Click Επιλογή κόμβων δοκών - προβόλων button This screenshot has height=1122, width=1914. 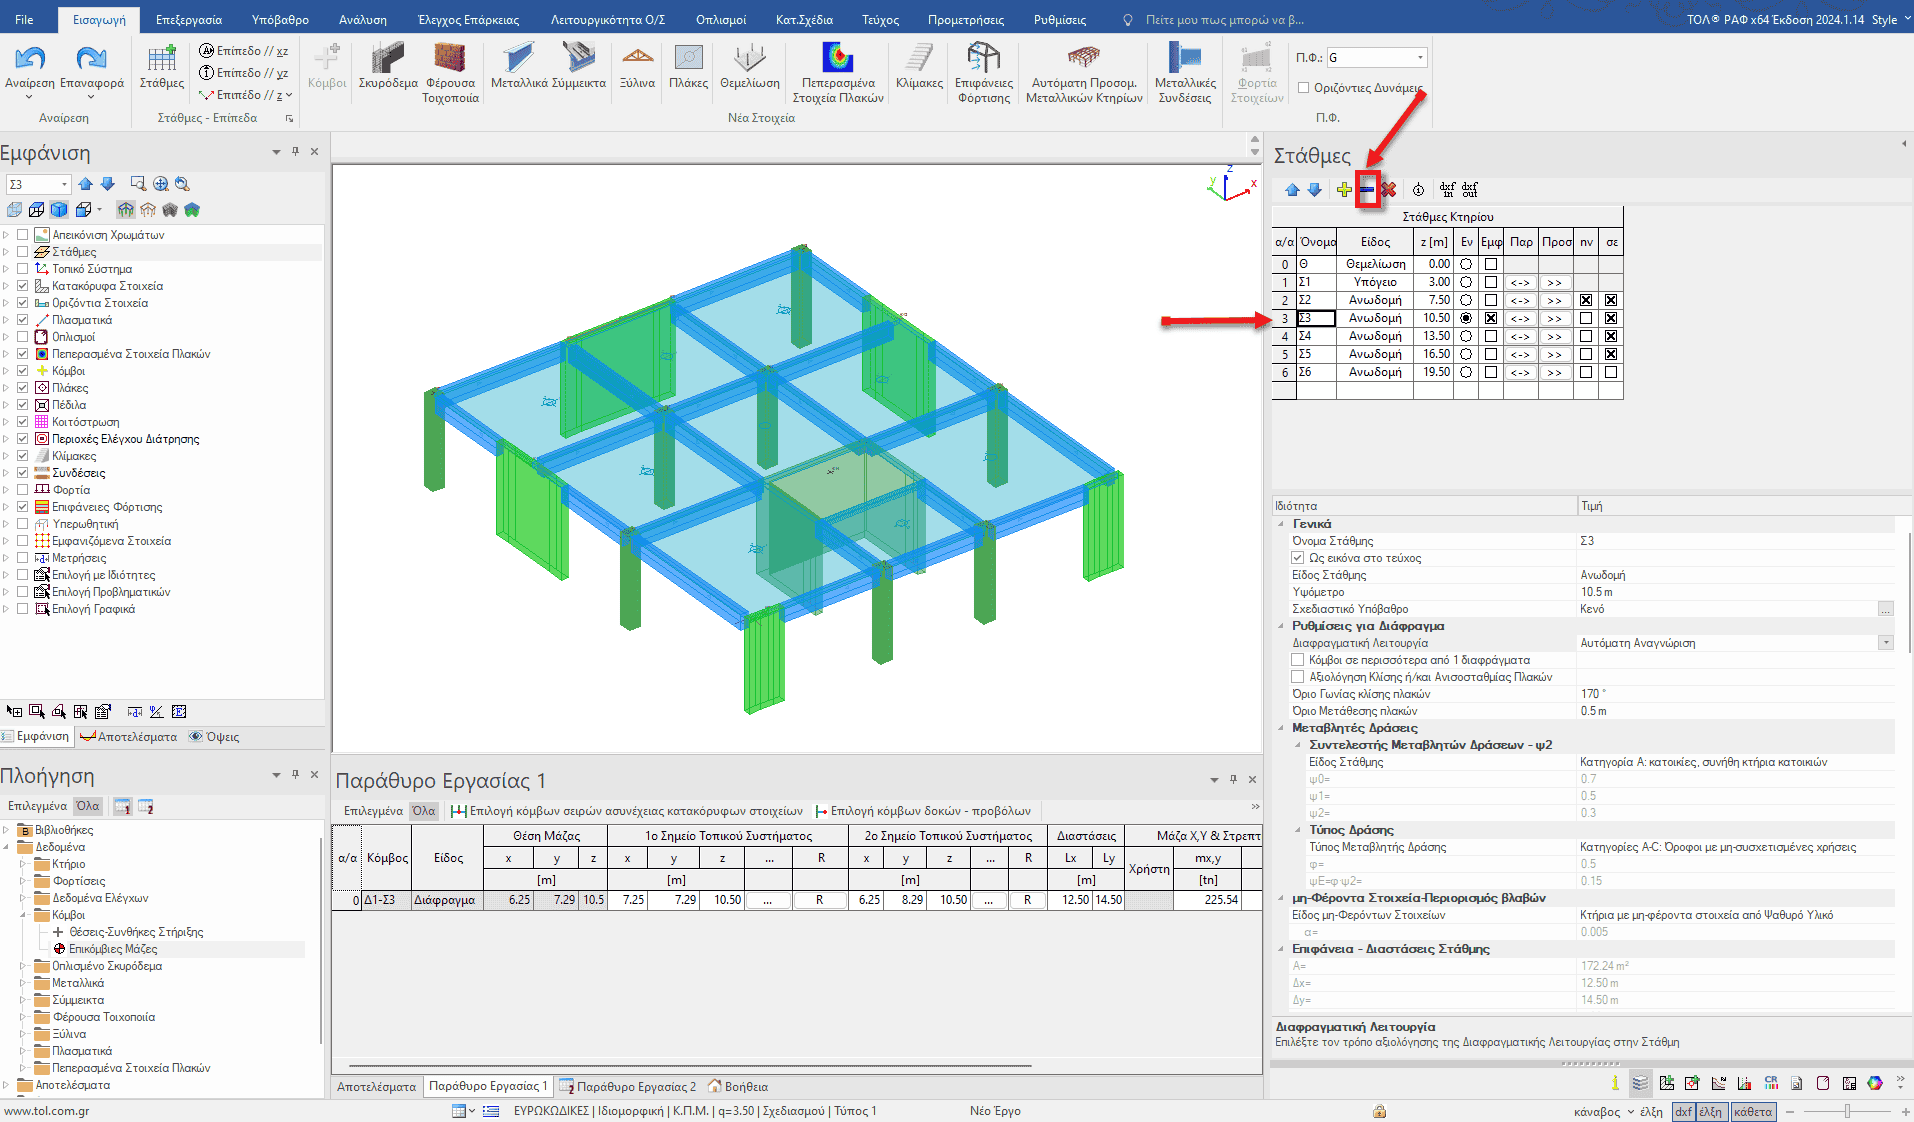[923, 811]
